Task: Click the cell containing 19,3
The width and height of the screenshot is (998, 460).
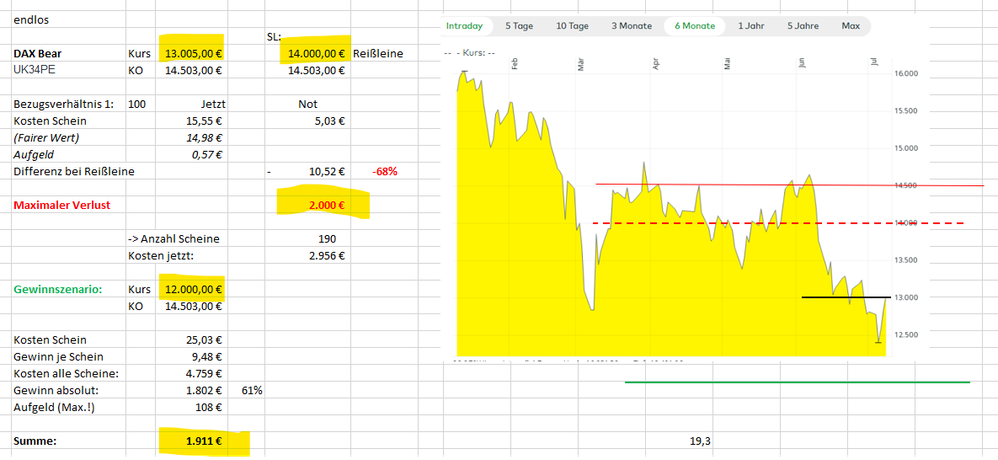Action: 699,440
